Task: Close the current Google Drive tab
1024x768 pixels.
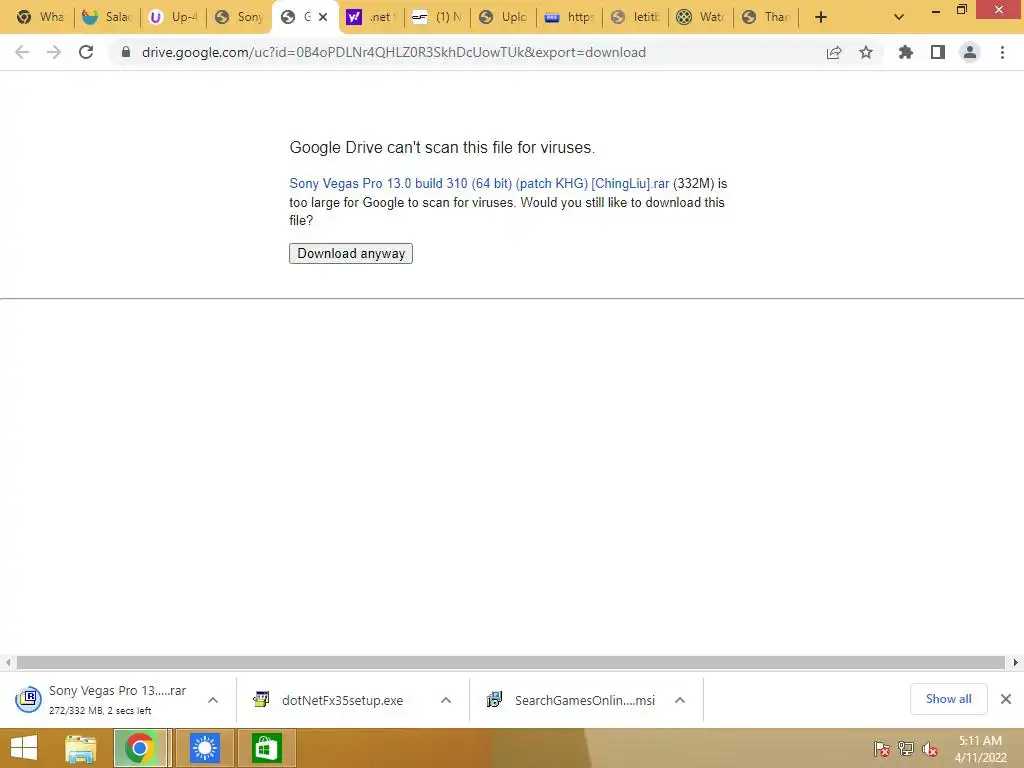Action: [323, 17]
